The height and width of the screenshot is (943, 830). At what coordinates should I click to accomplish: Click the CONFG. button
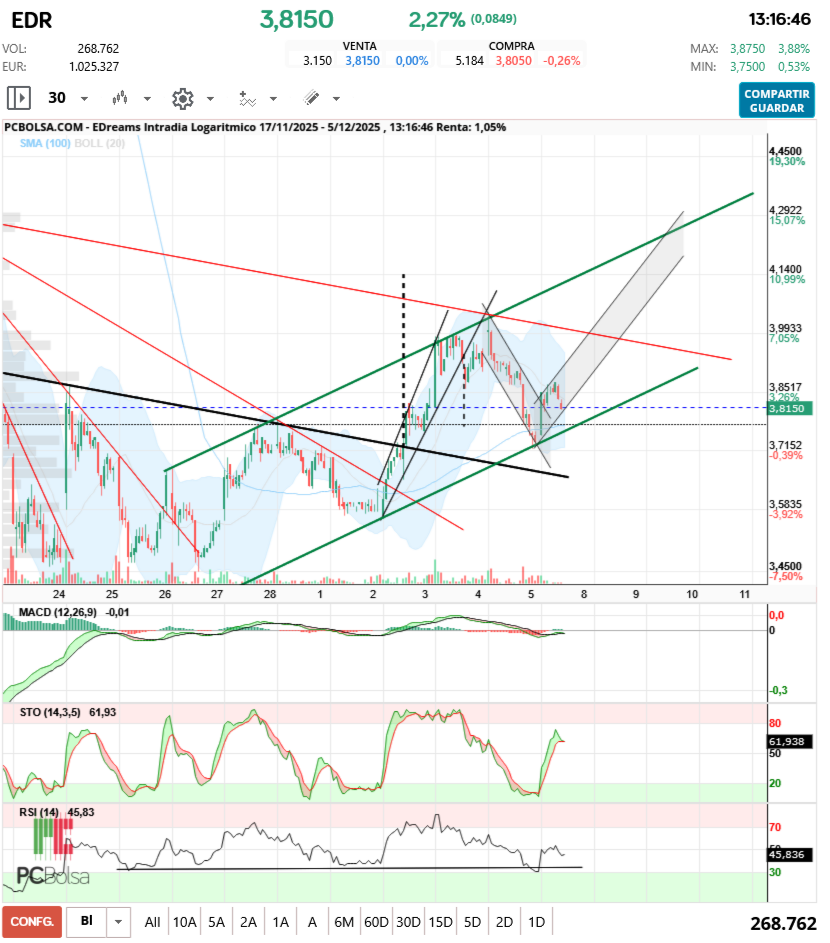pyautogui.click(x=32, y=922)
